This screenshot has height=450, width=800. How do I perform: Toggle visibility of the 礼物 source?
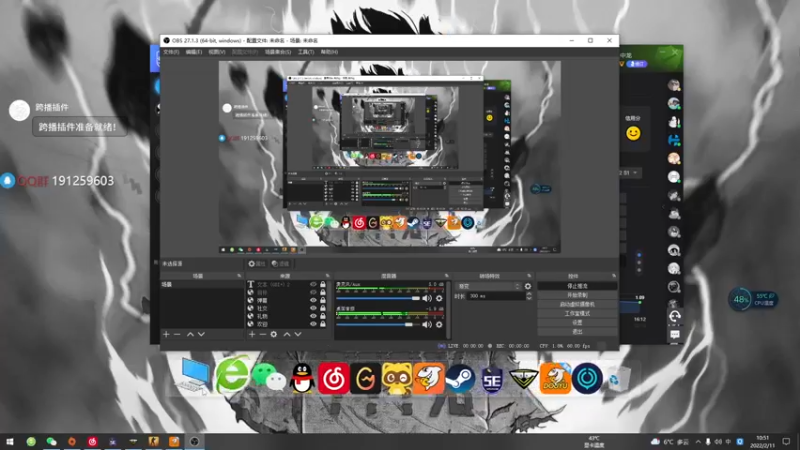[x=313, y=316]
